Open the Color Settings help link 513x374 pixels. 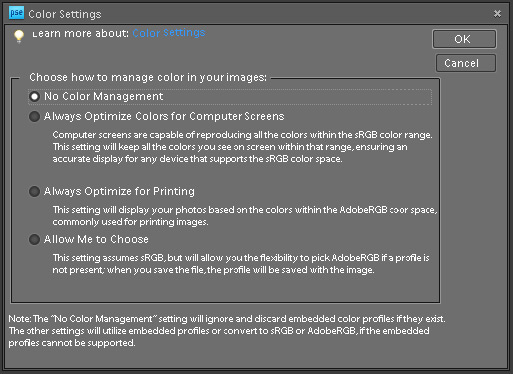point(169,33)
